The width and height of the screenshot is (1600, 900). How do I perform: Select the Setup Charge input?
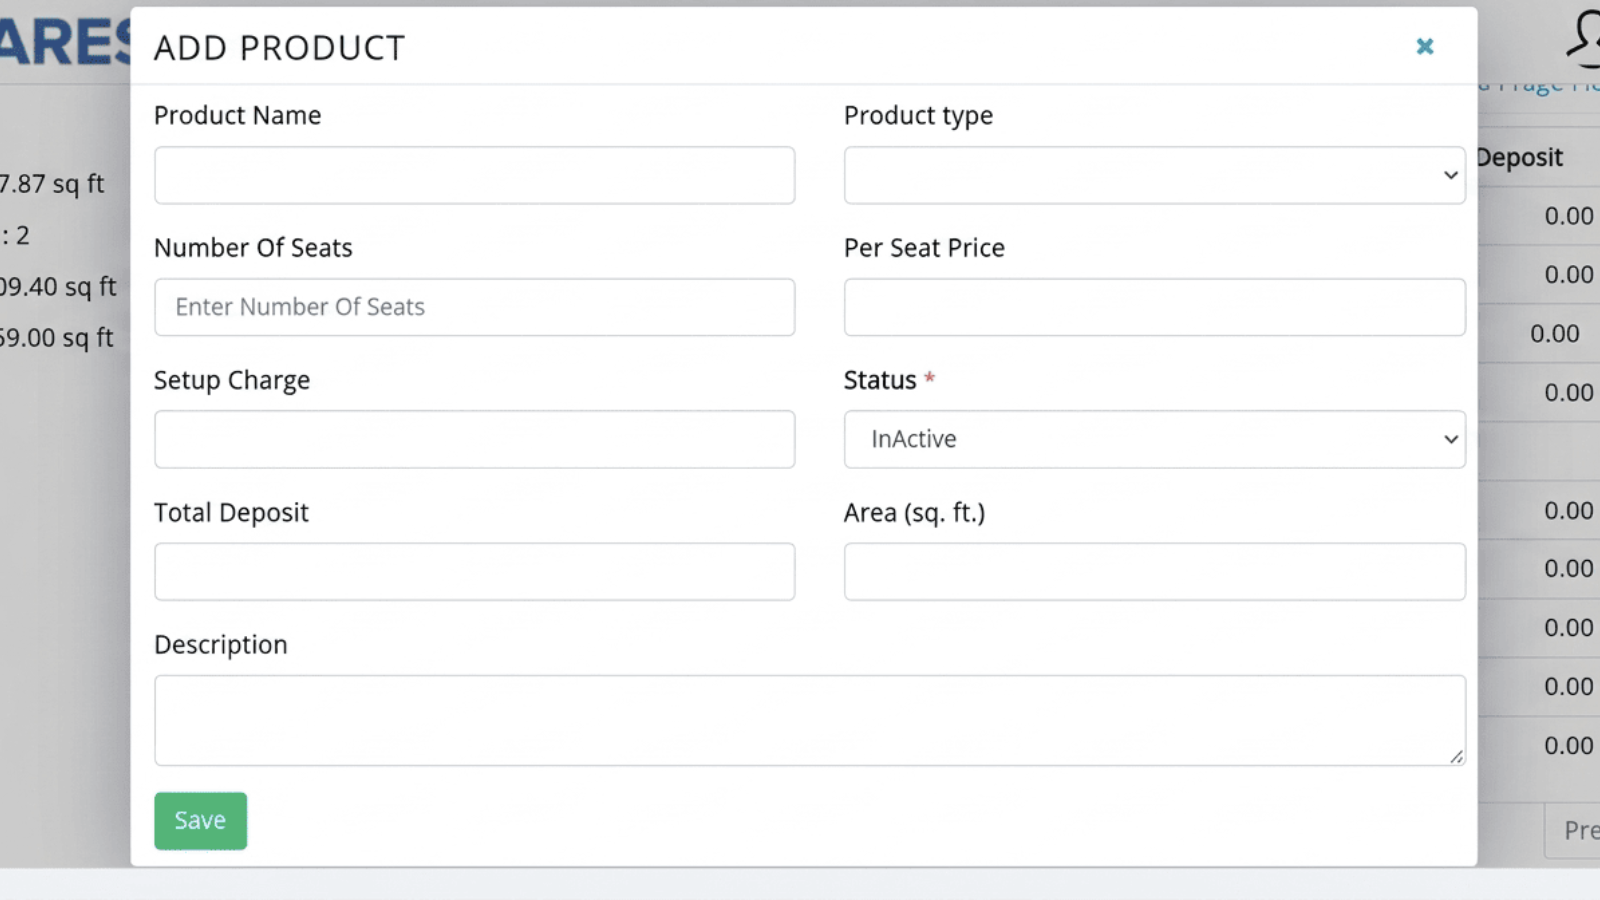pyautogui.click(x=474, y=439)
